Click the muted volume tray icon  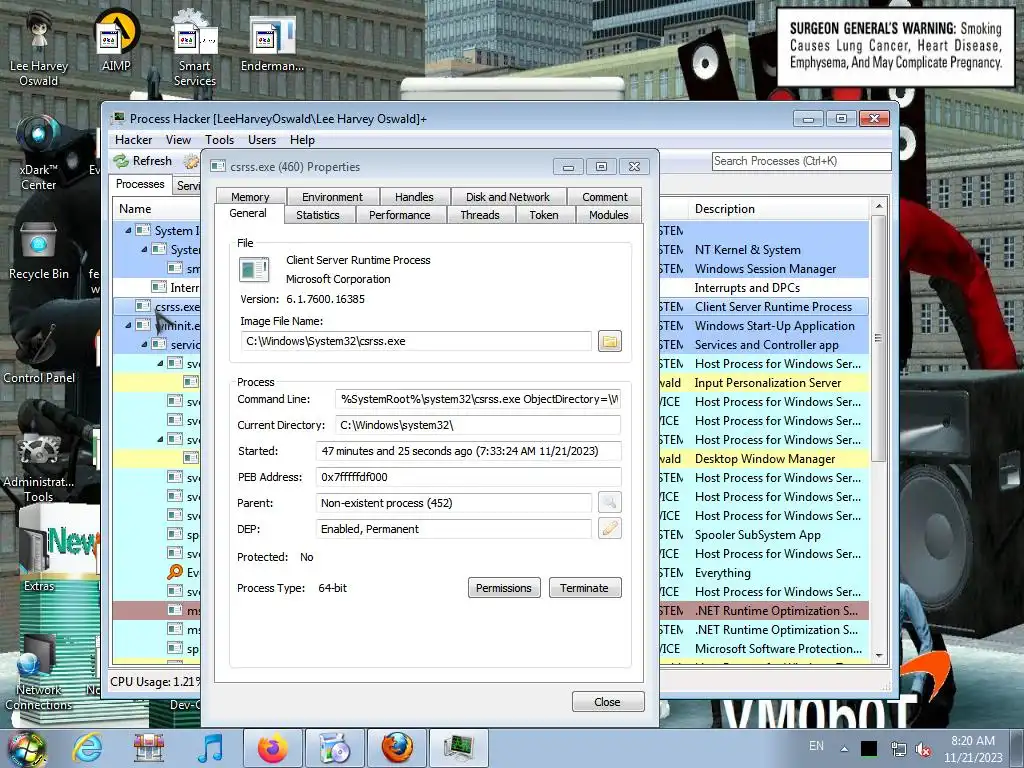[923, 749]
